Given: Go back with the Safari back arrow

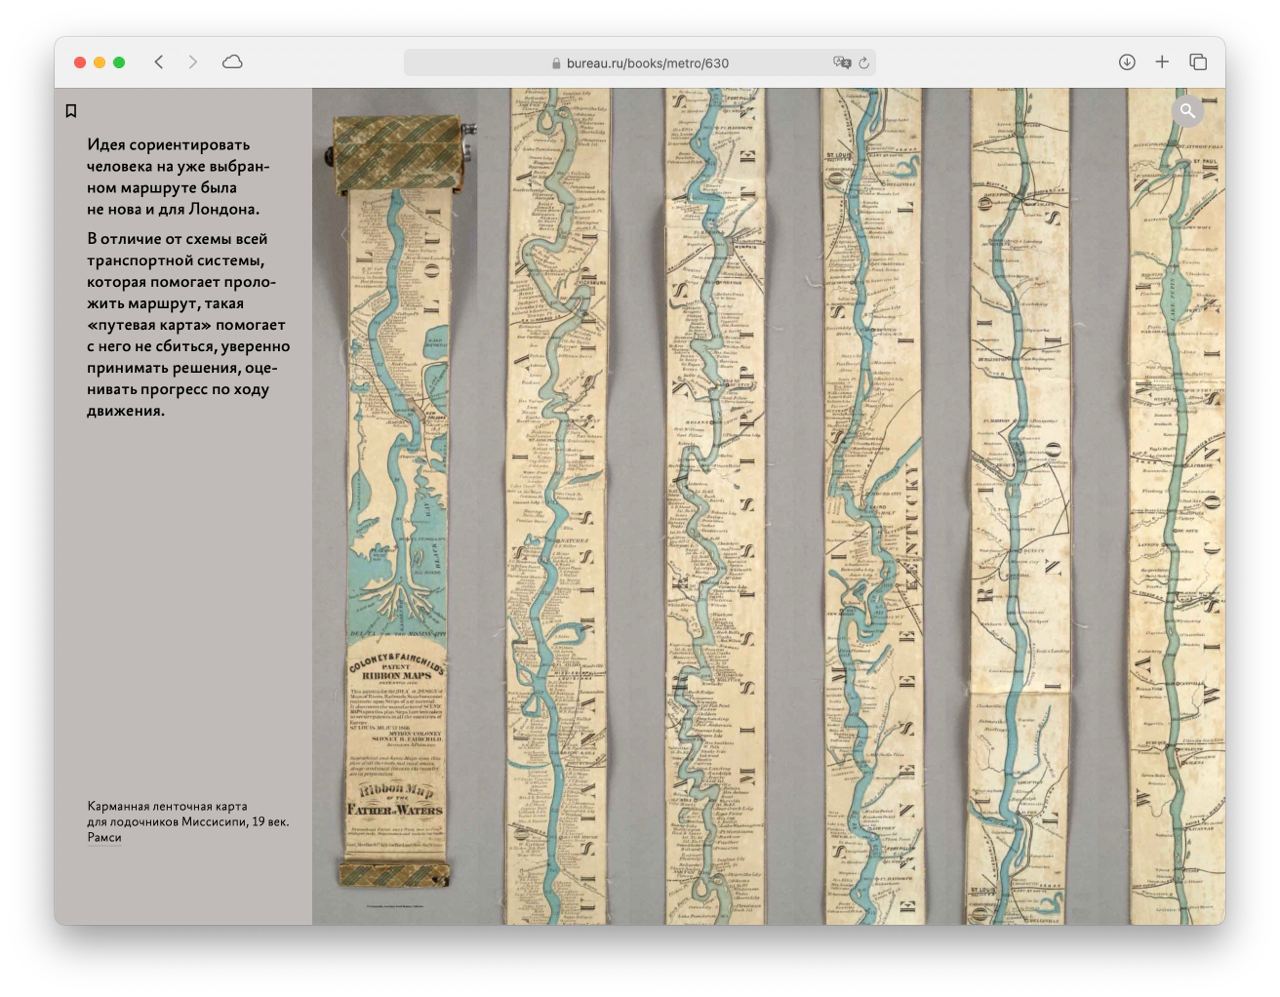Looking at the screenshot, I should (159, 62).
